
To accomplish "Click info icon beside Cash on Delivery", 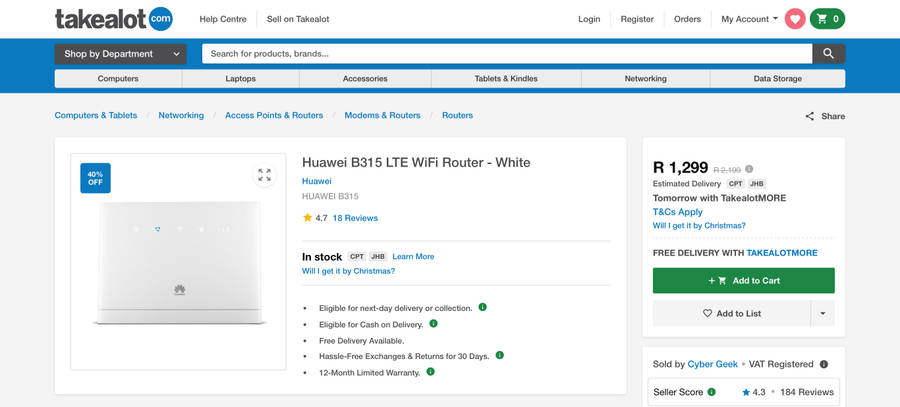I will [x=433, y=324].
